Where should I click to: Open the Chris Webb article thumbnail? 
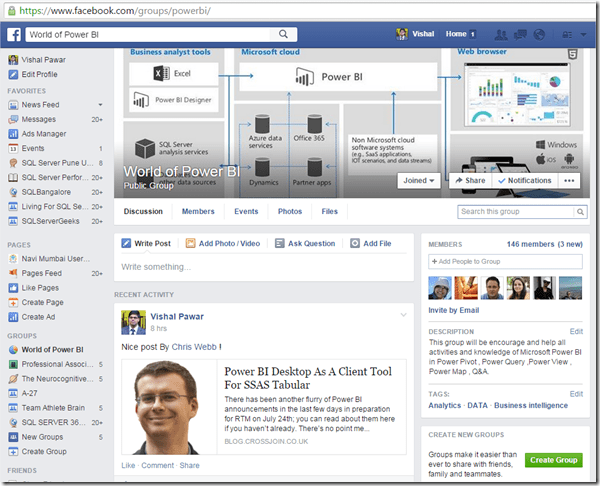pos(166,409)
